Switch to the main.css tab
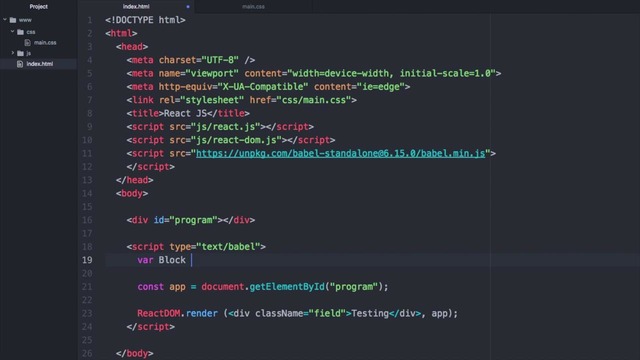 point(253,7)
